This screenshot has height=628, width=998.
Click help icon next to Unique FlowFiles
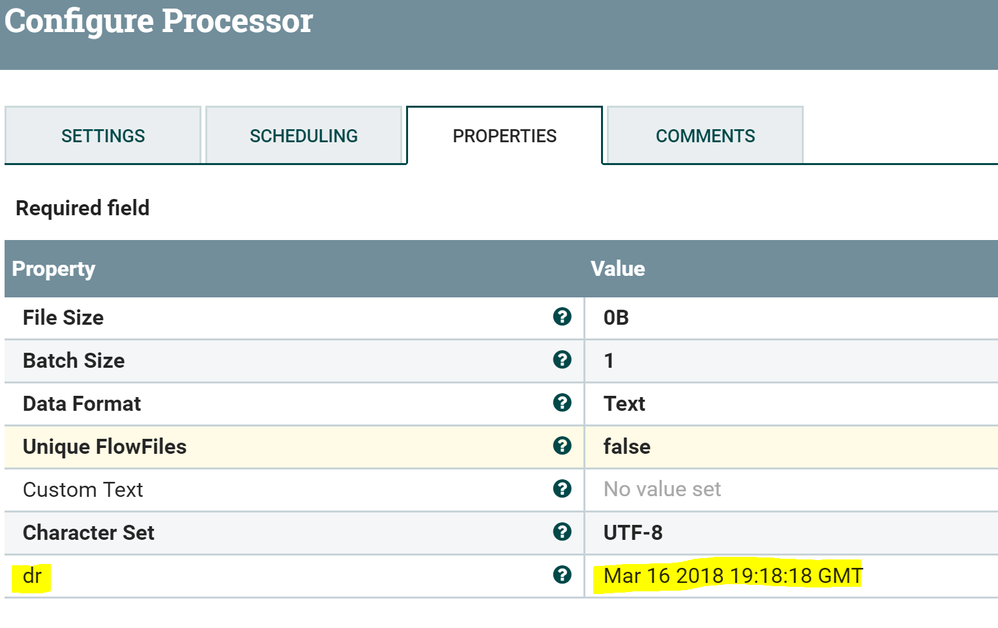pyautogui.click(x=562, y=446)
